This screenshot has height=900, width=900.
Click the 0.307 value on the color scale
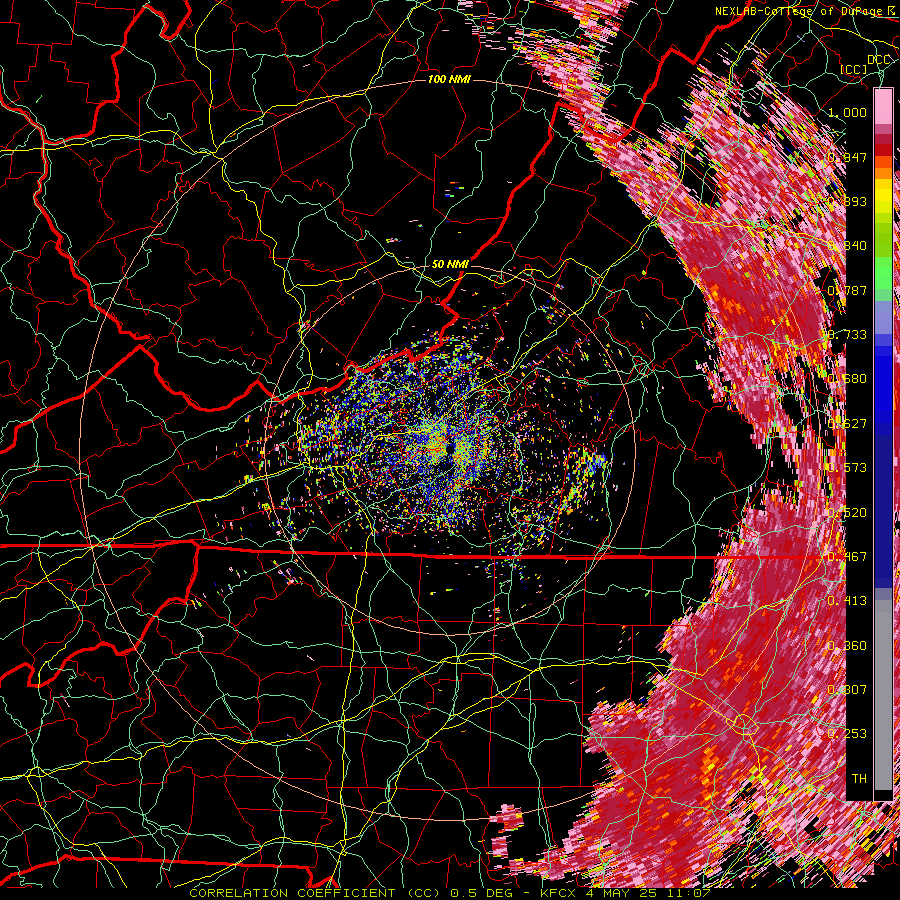(x=847, y=689)
